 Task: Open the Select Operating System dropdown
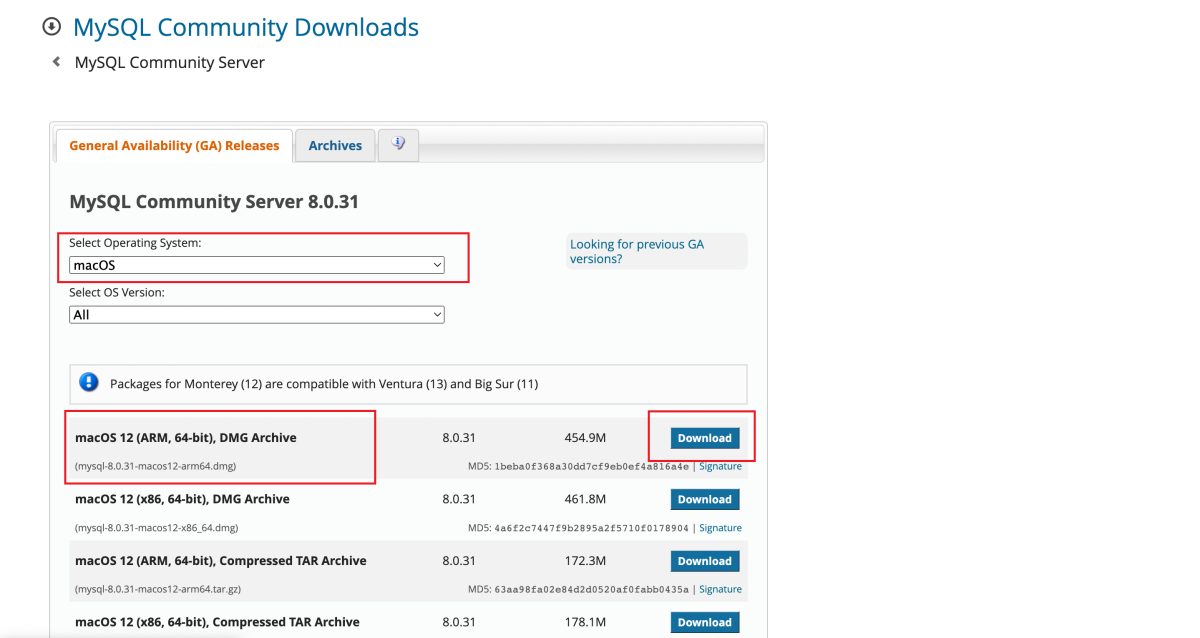coord(257,265)
